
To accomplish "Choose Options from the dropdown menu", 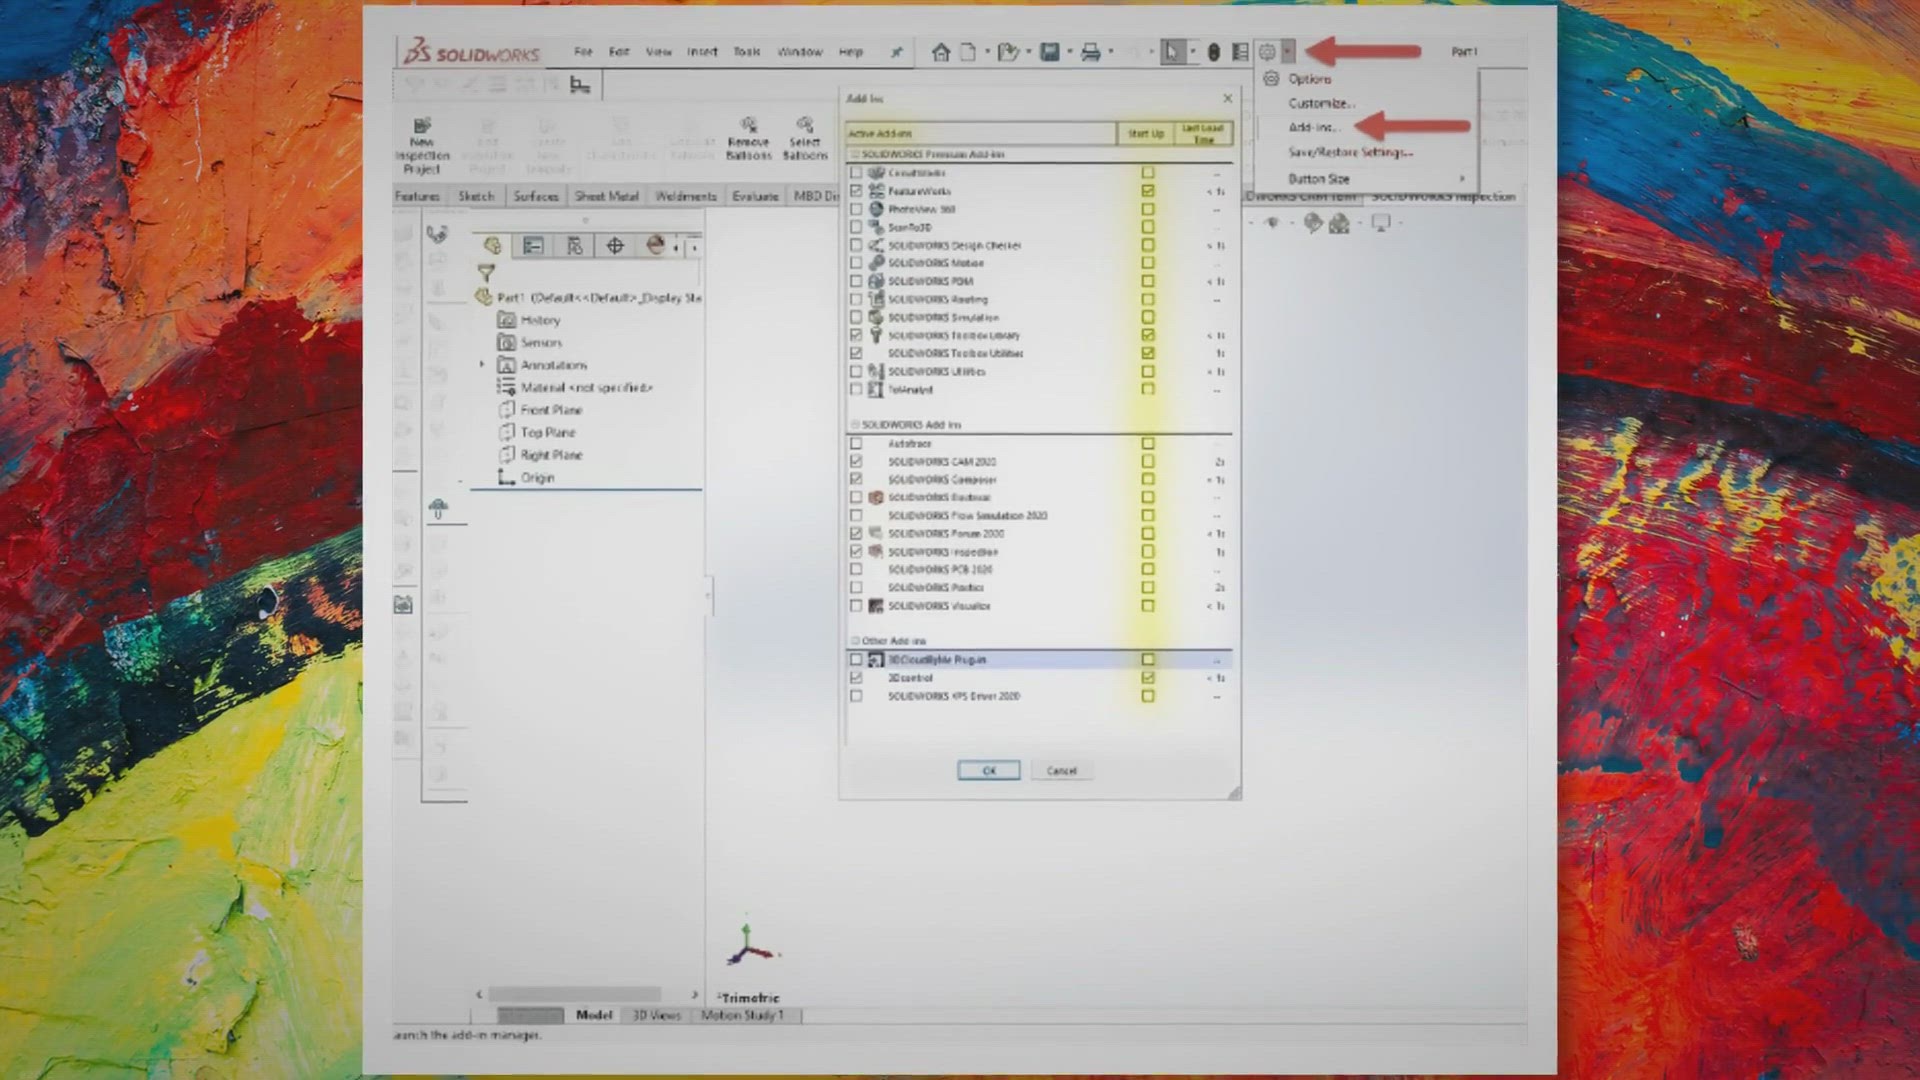I will [x=1309, y=79].
